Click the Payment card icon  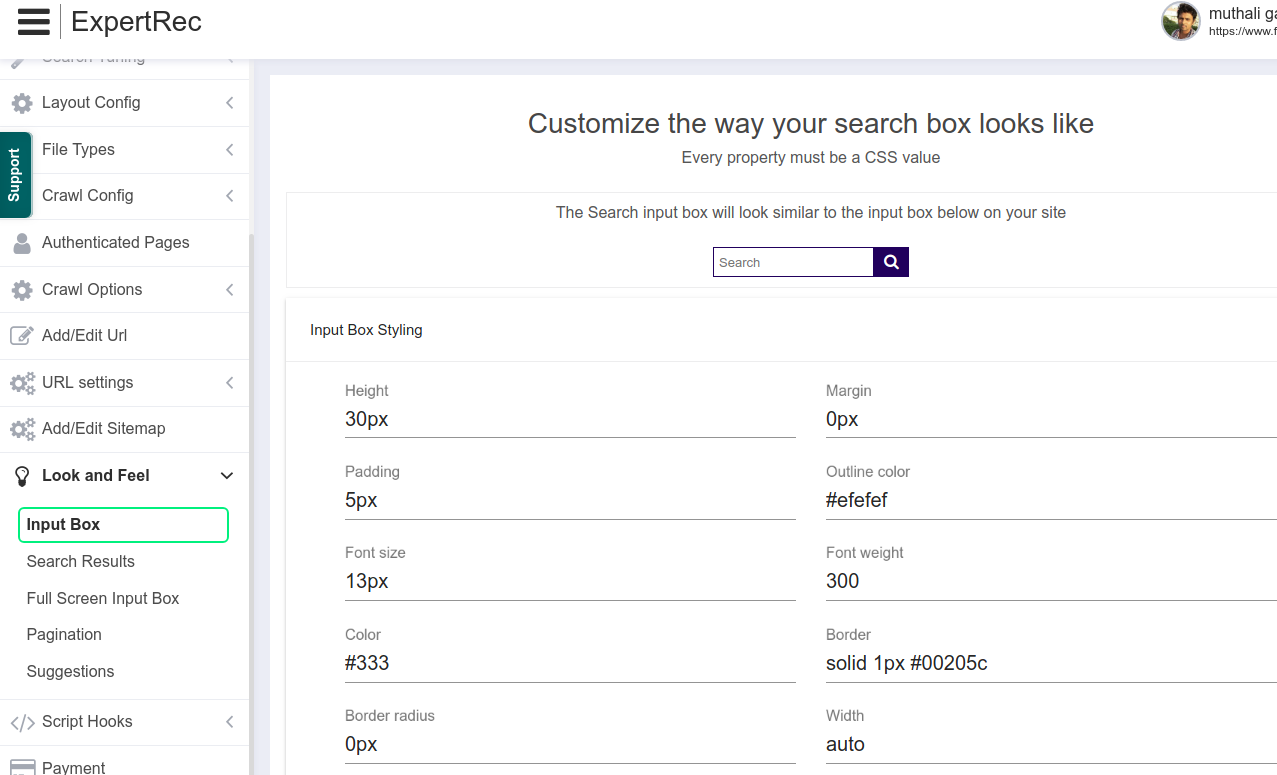(x=21, y=766)
